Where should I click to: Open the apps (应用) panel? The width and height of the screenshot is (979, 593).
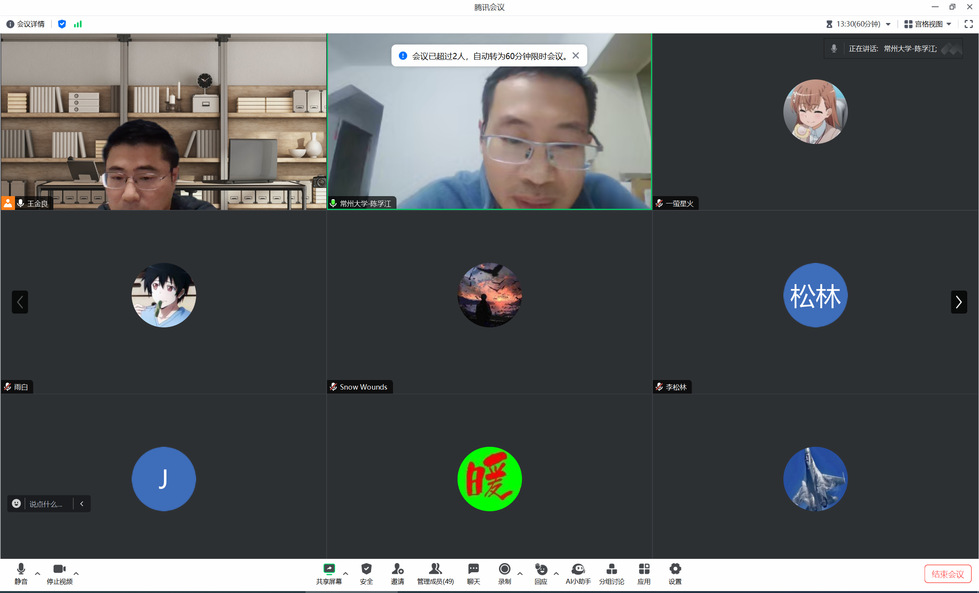click(x=644, y=572)
